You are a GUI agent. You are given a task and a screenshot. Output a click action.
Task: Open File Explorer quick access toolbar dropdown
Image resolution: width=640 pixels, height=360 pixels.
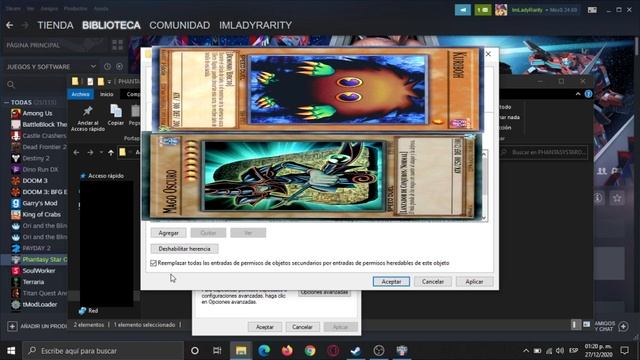109,82
